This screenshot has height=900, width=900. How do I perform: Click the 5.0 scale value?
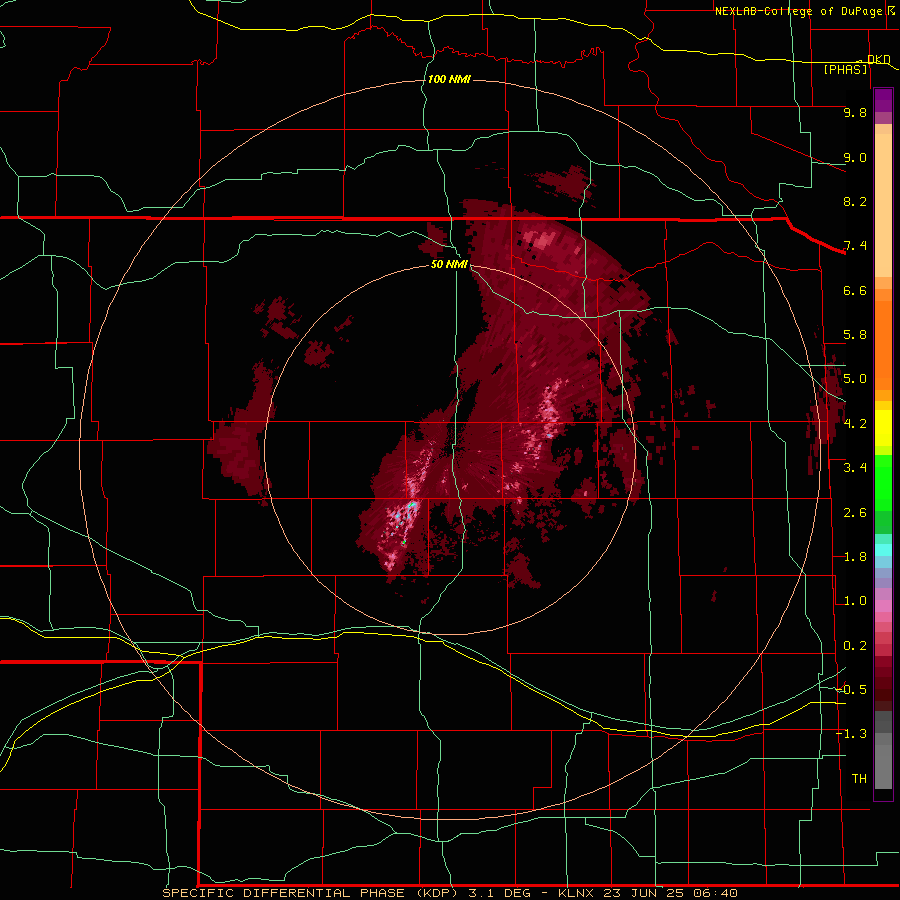point(855,379)
